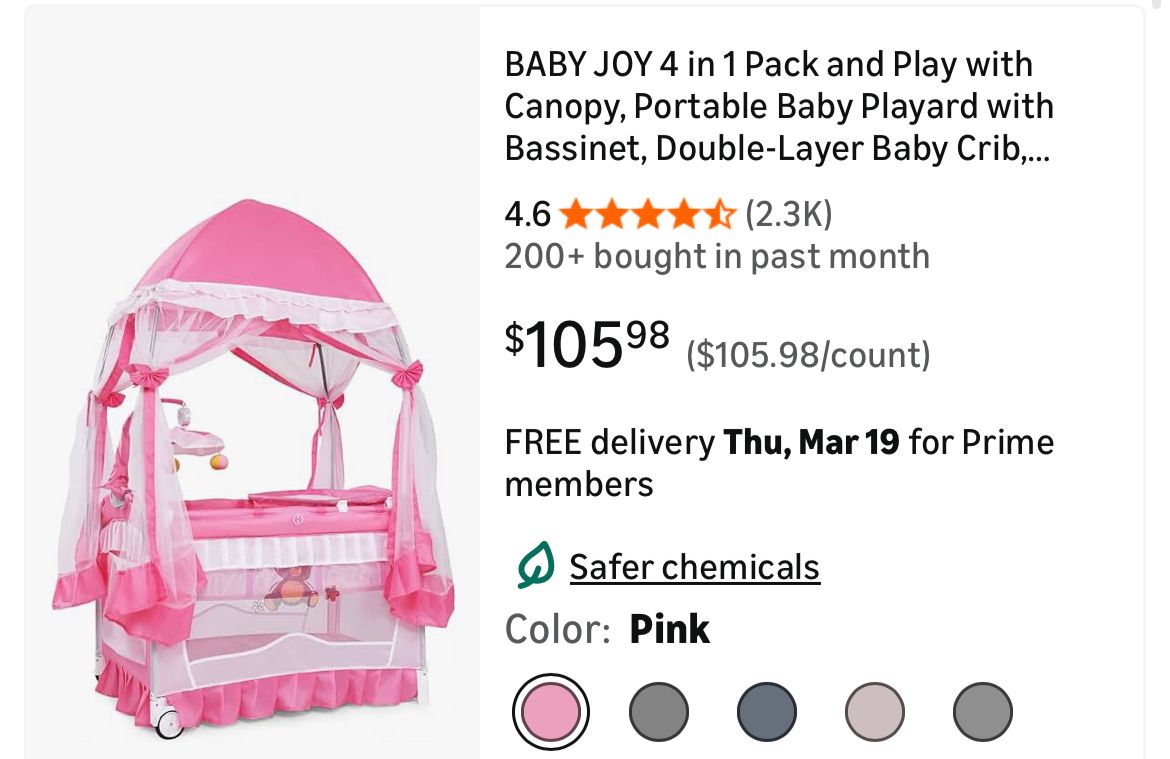Click the green Safer chemicals leaf icon
1170x759 pixels.
(x=535, y=567)
